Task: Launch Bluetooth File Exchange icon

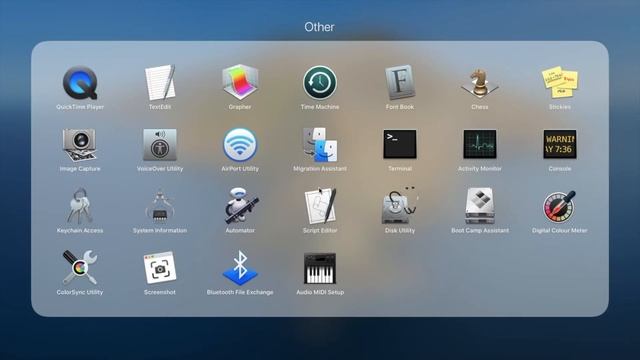Action: [x=240, y=268]
